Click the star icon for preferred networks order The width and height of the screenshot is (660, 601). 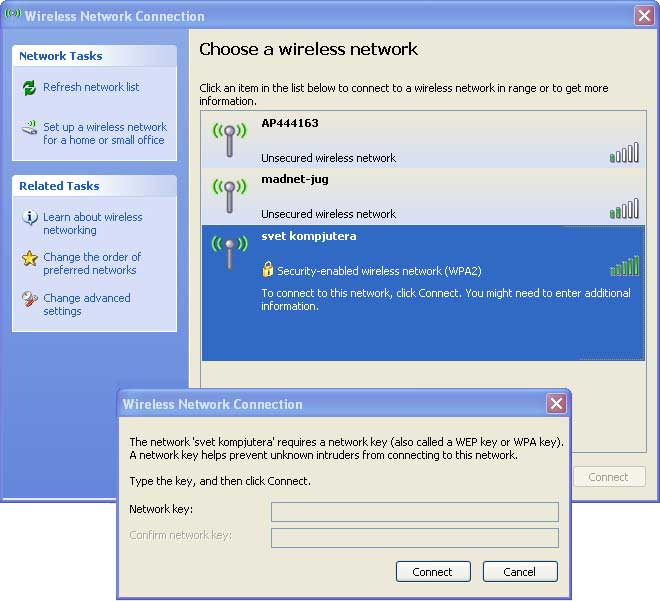coord(29,258)
